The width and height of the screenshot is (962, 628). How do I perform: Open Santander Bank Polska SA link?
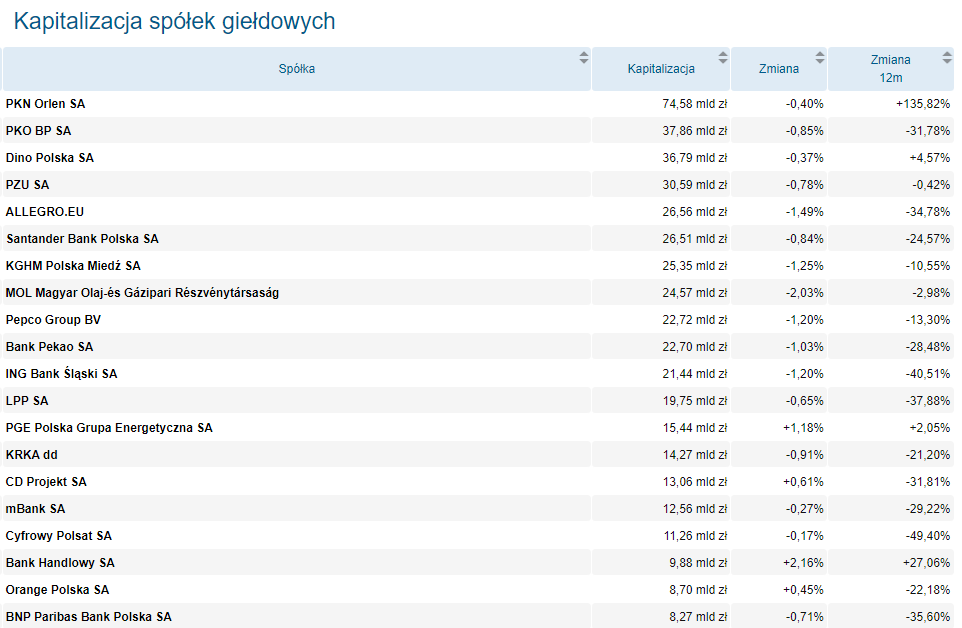tap(82, 239)
